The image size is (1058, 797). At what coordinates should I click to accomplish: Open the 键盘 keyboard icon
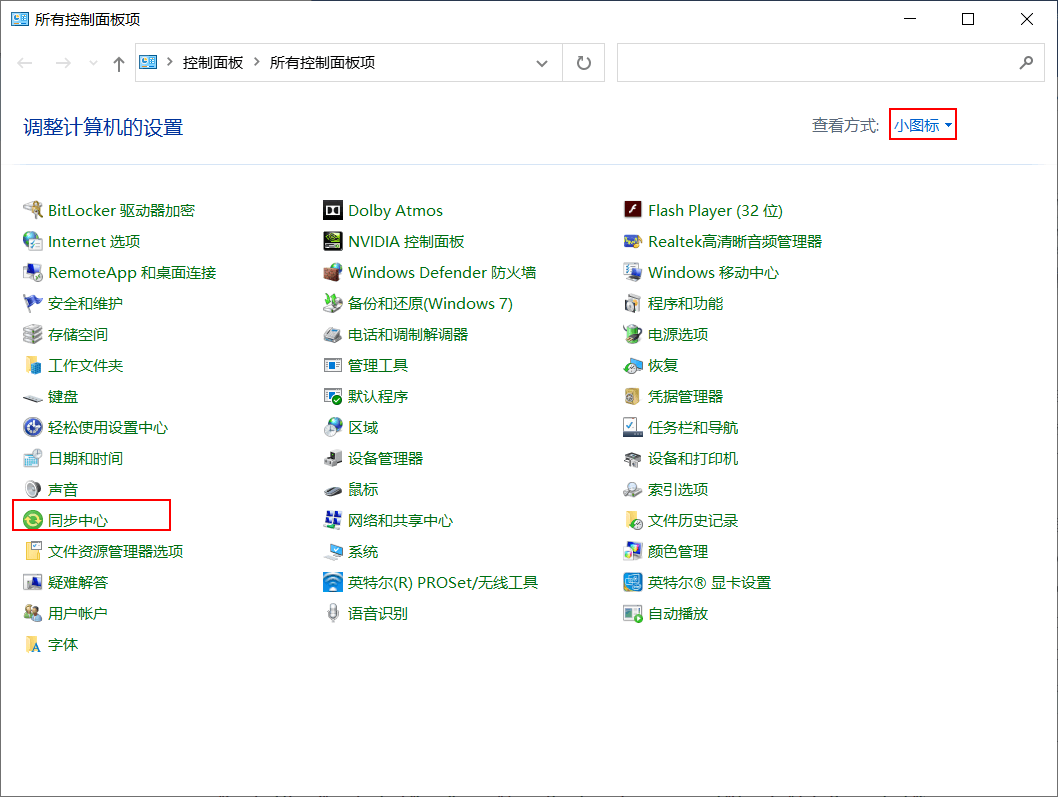pyautogui.click(x=32, y=397)
